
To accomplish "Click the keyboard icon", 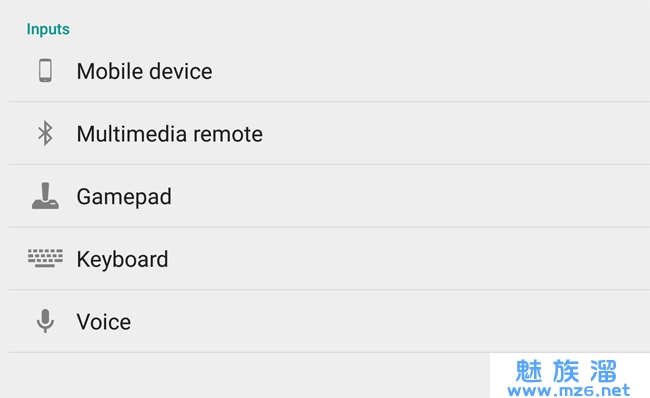I will tap(45, 258).
